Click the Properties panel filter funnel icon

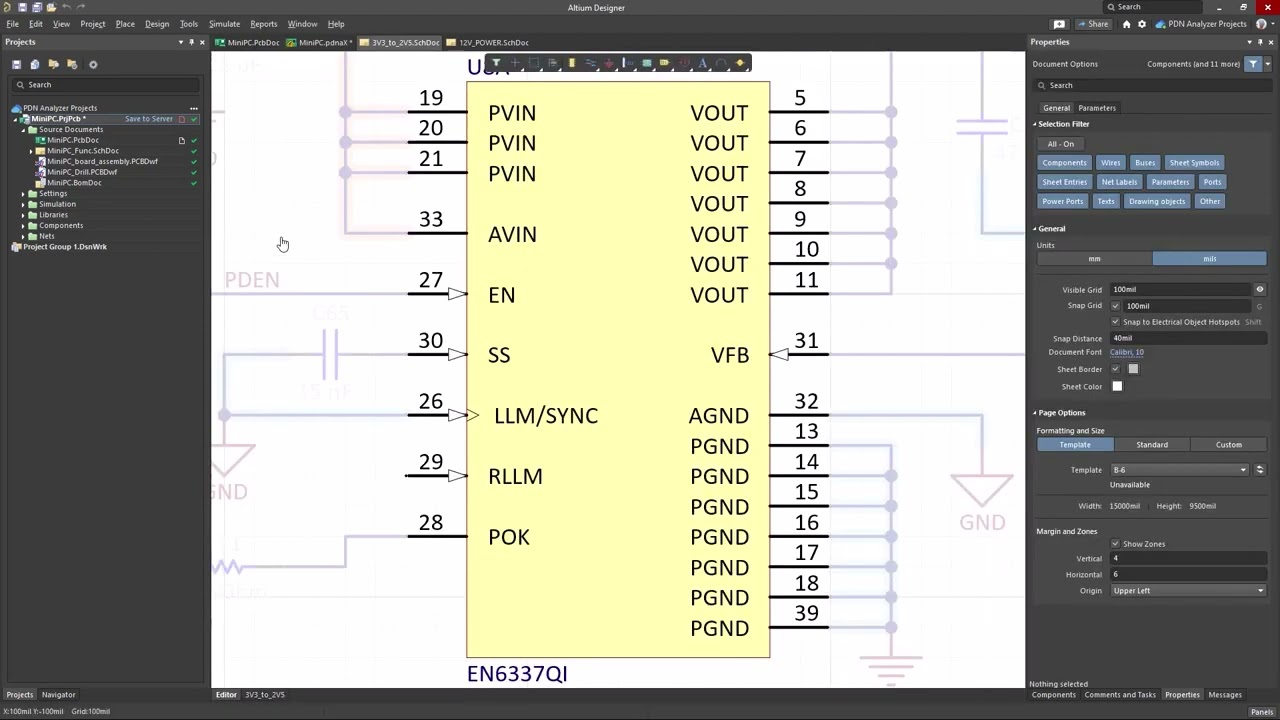coord(1253,64)
